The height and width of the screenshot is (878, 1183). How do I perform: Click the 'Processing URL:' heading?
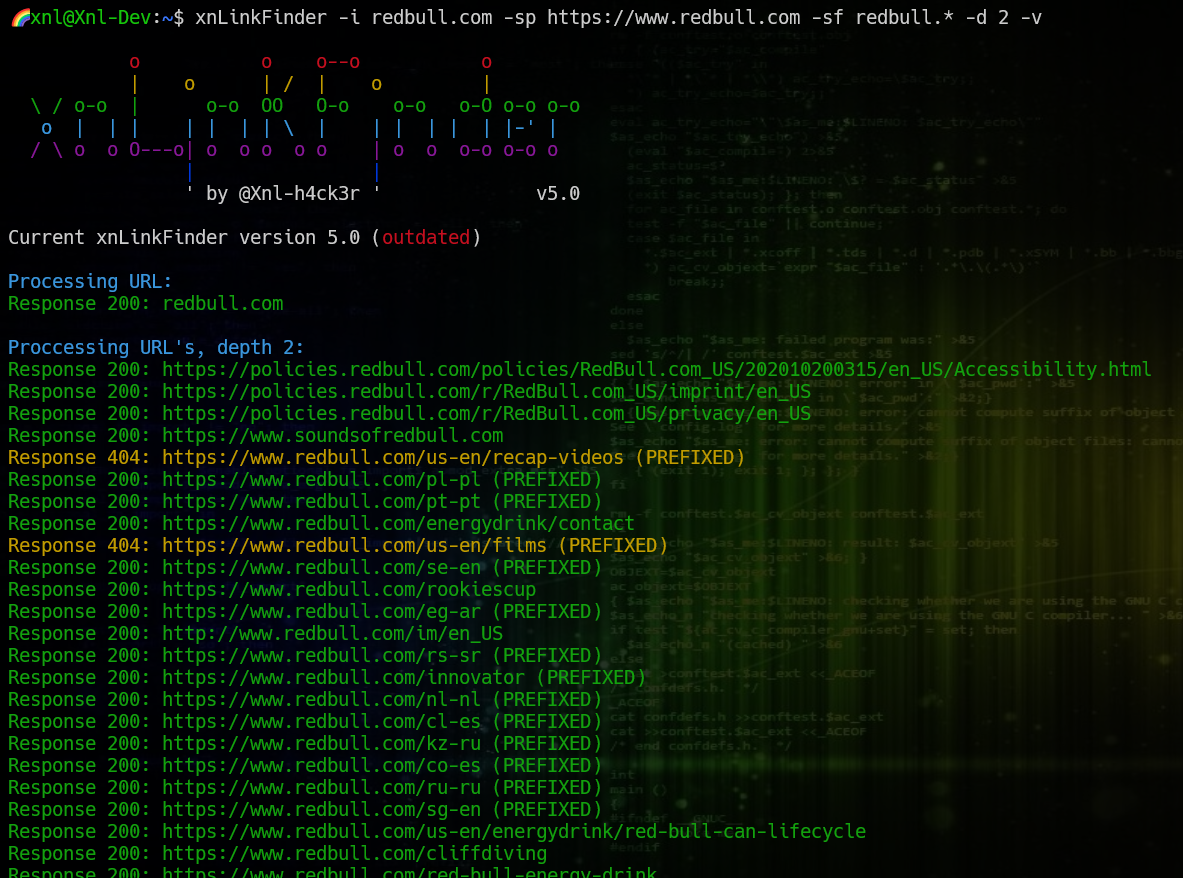coord(91,281)
